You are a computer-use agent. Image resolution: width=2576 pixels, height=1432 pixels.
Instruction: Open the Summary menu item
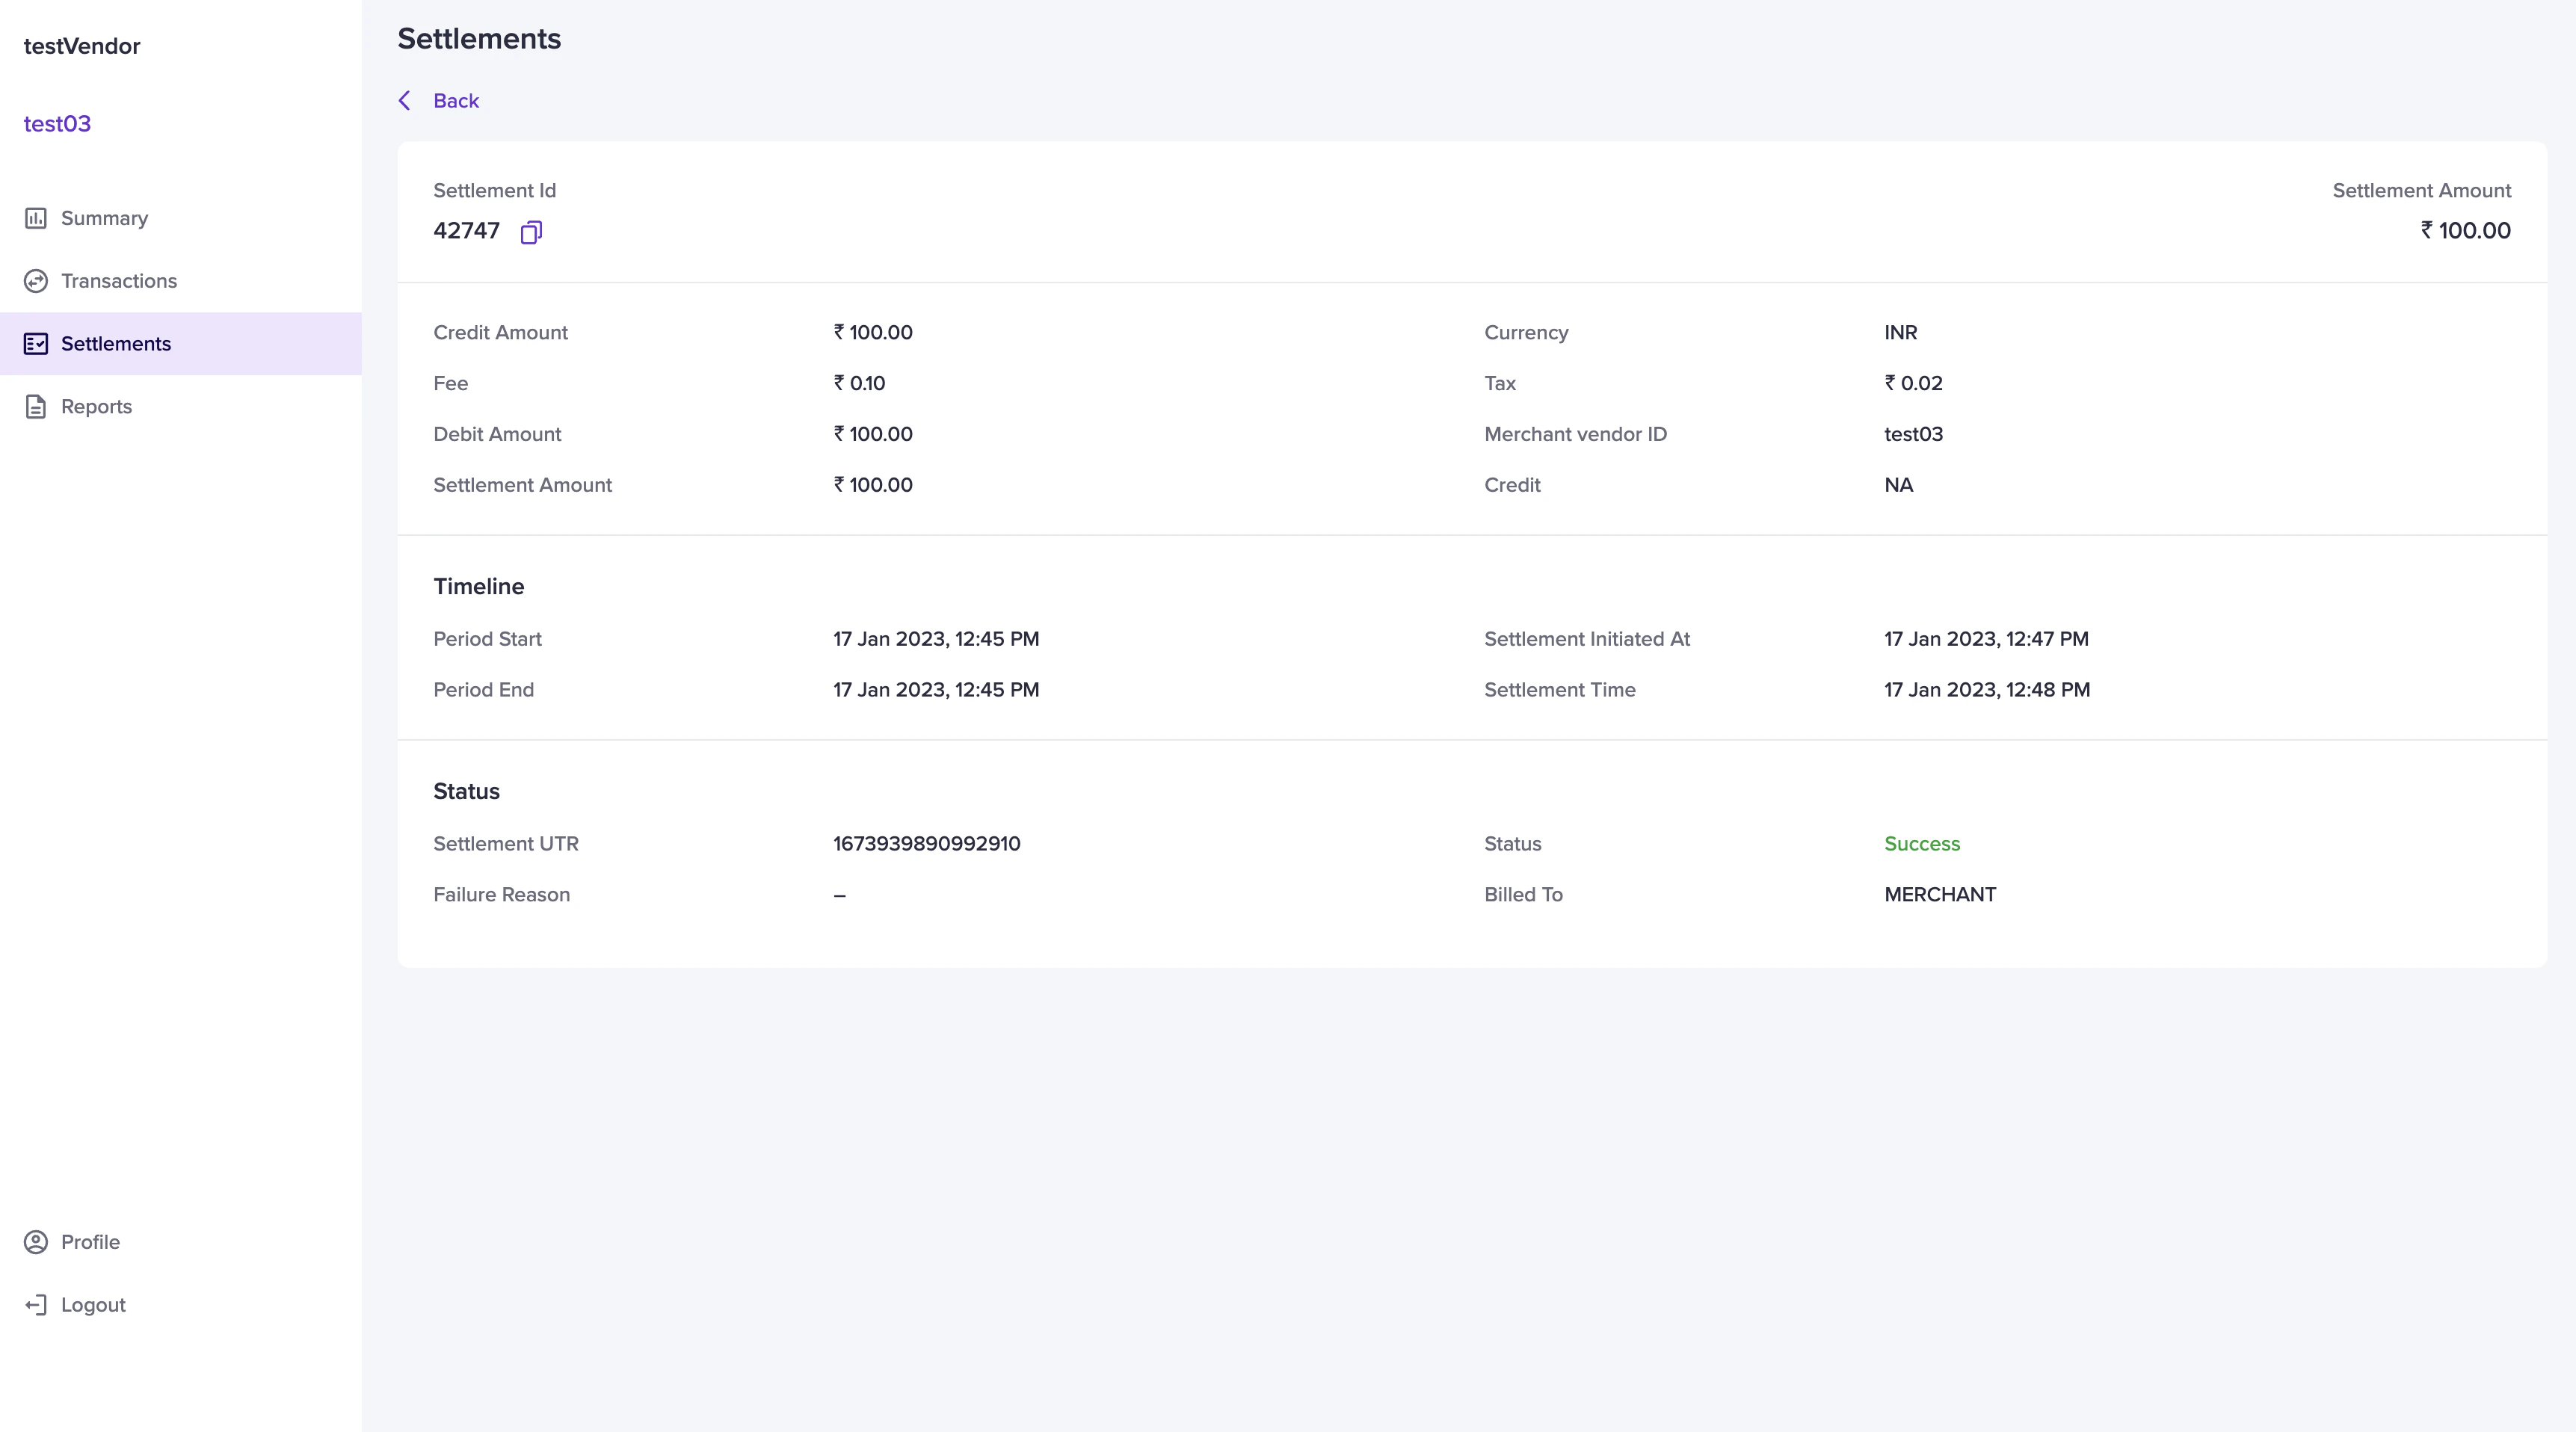(x=104, y=218)
